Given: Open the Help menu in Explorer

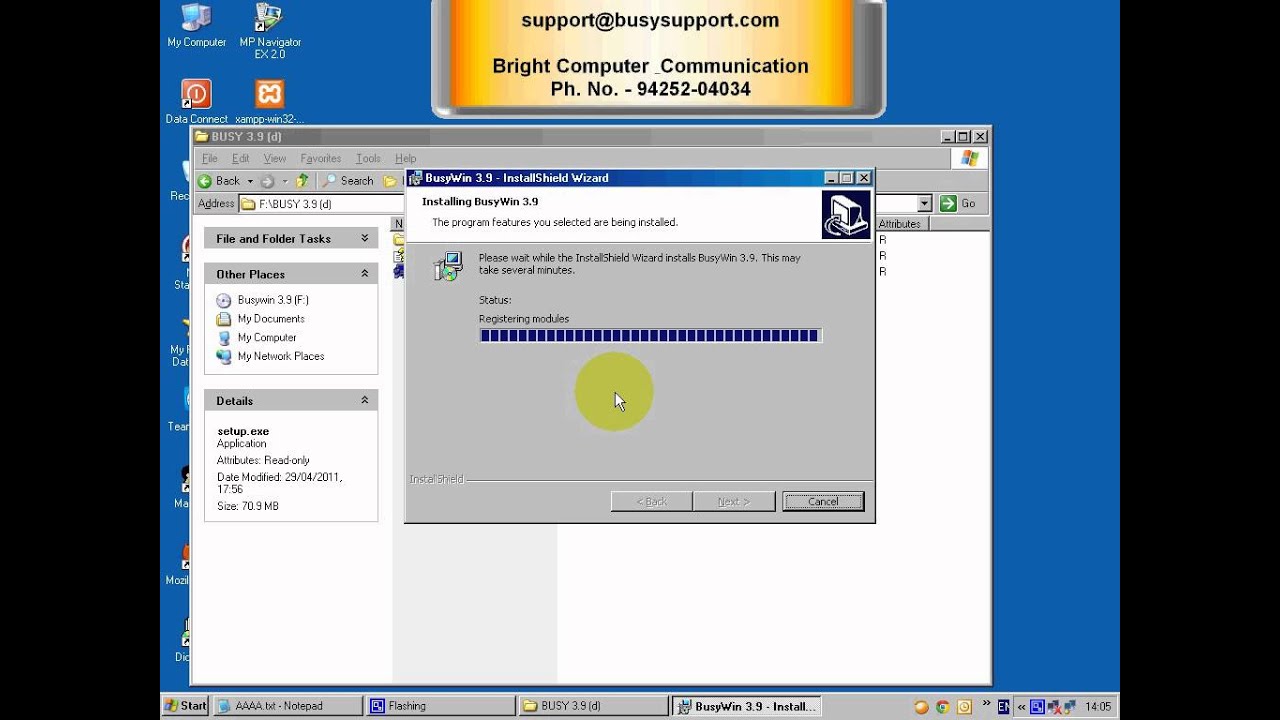Looking at the screenshot, I should [x=405, y=158].
